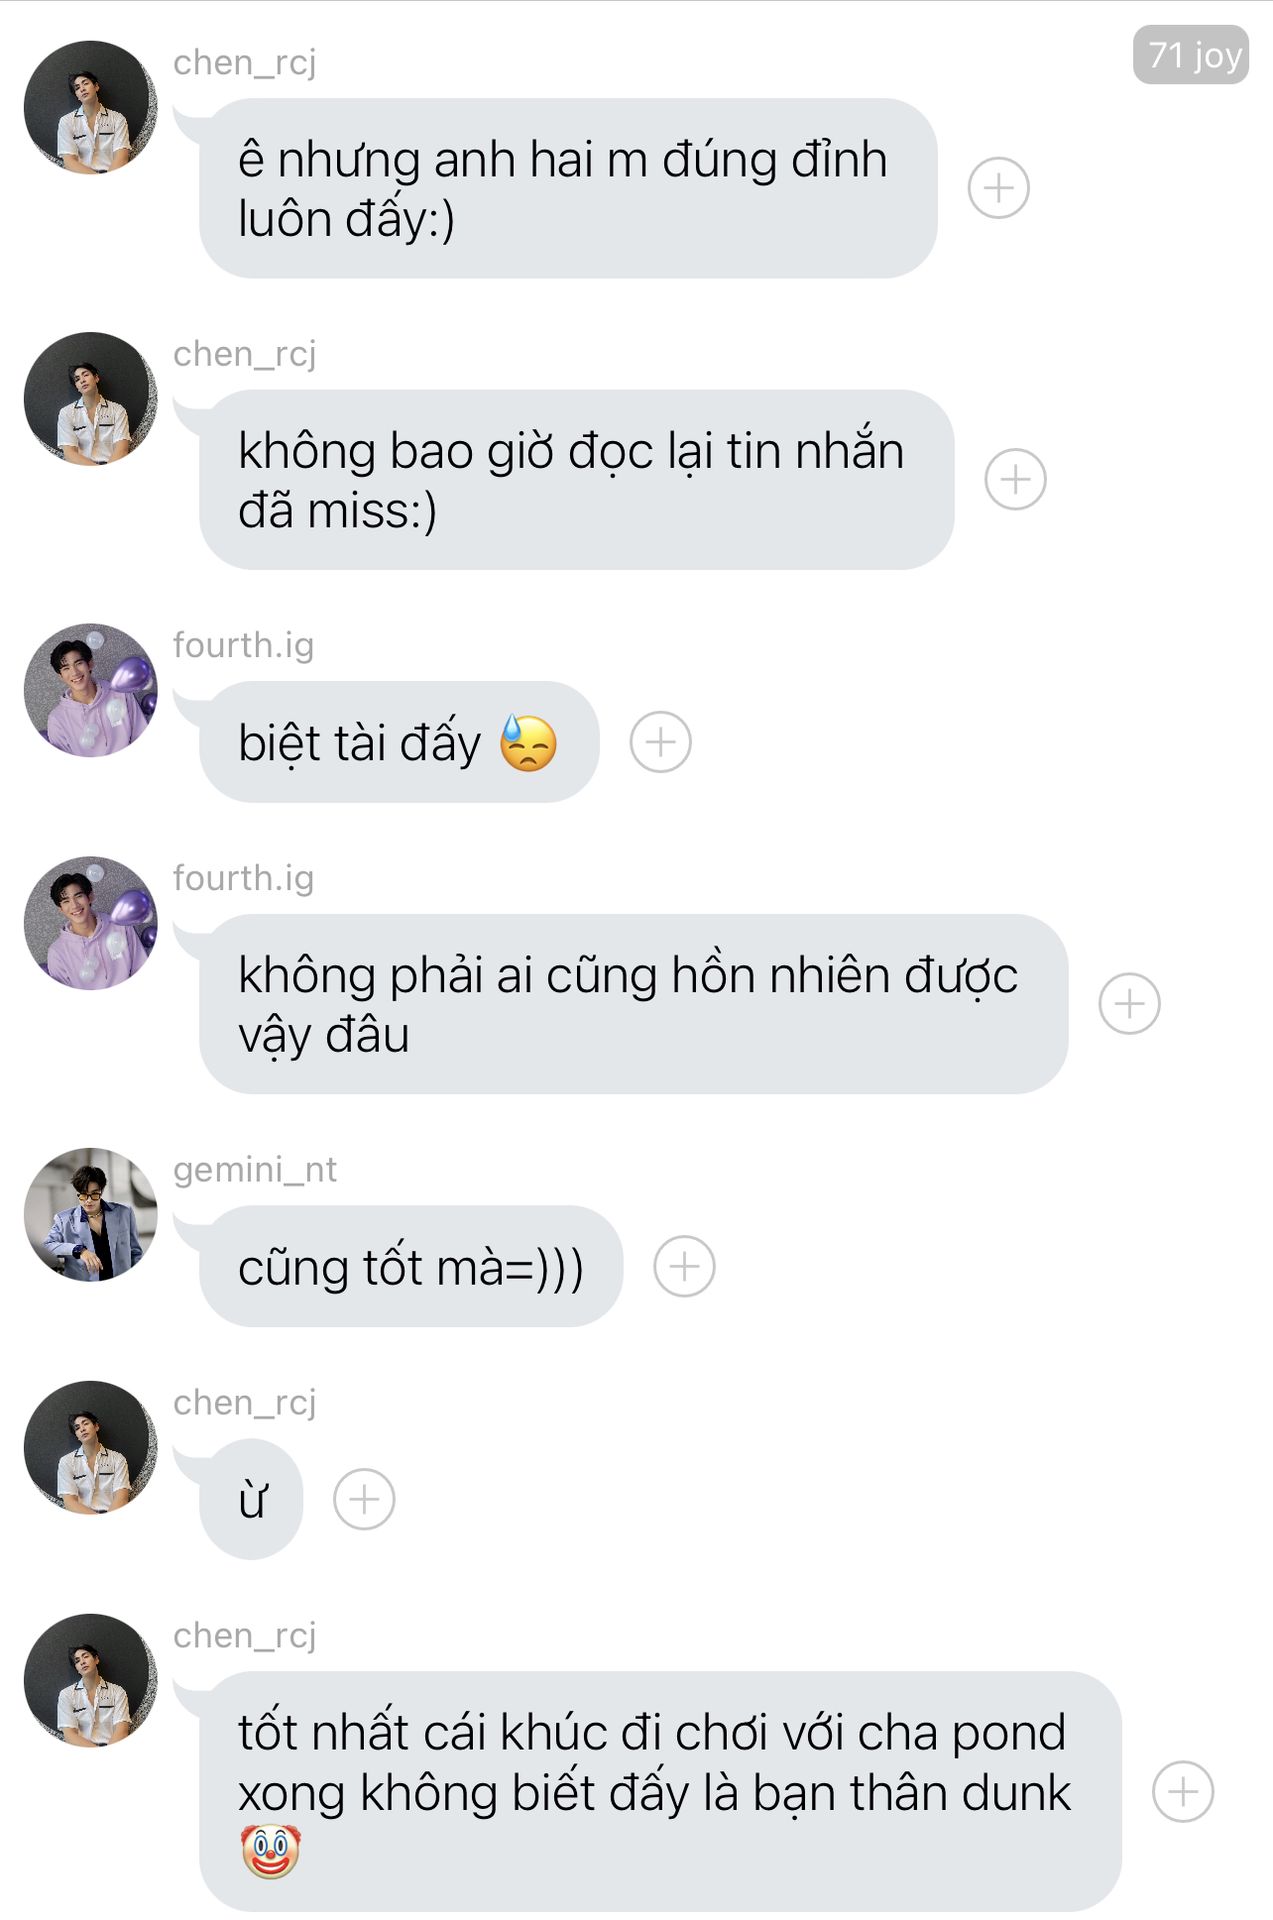1273x1920 pixels.
Task: Open chen_rcj avatar on first message
Action: [x=91, y=107]
